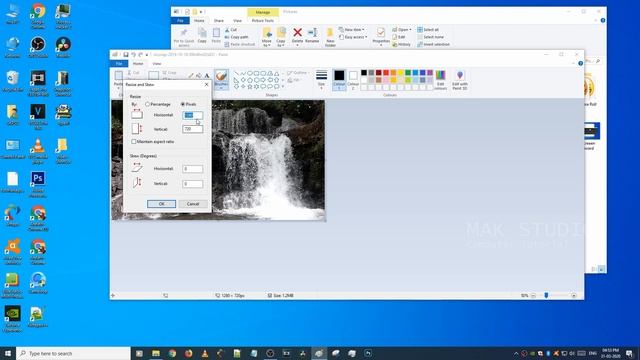Click Edit with Paint 3D button
Viewport: 640px width, 360px height.
(x=460, y=80)
